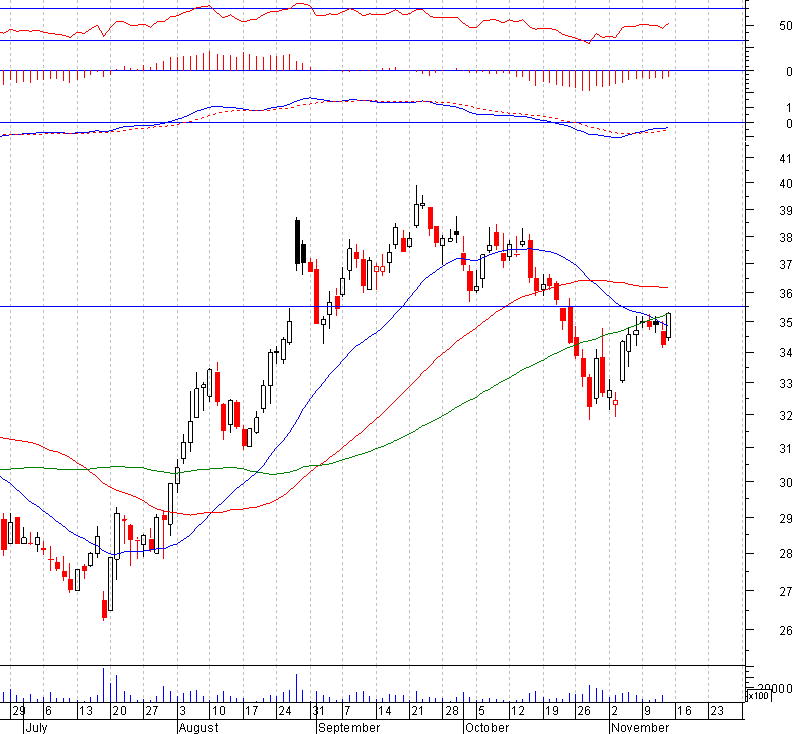Screen dimensions: 796x734
Task: Click date label 12 on time axis
Action: pos(517,711)
